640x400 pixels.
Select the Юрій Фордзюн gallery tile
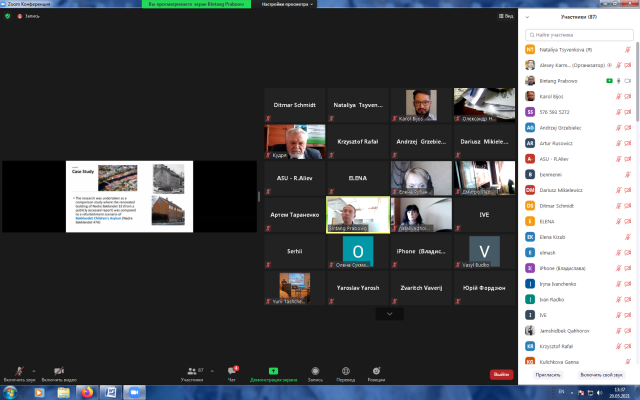pyautogui.click(x=484, y=288)
